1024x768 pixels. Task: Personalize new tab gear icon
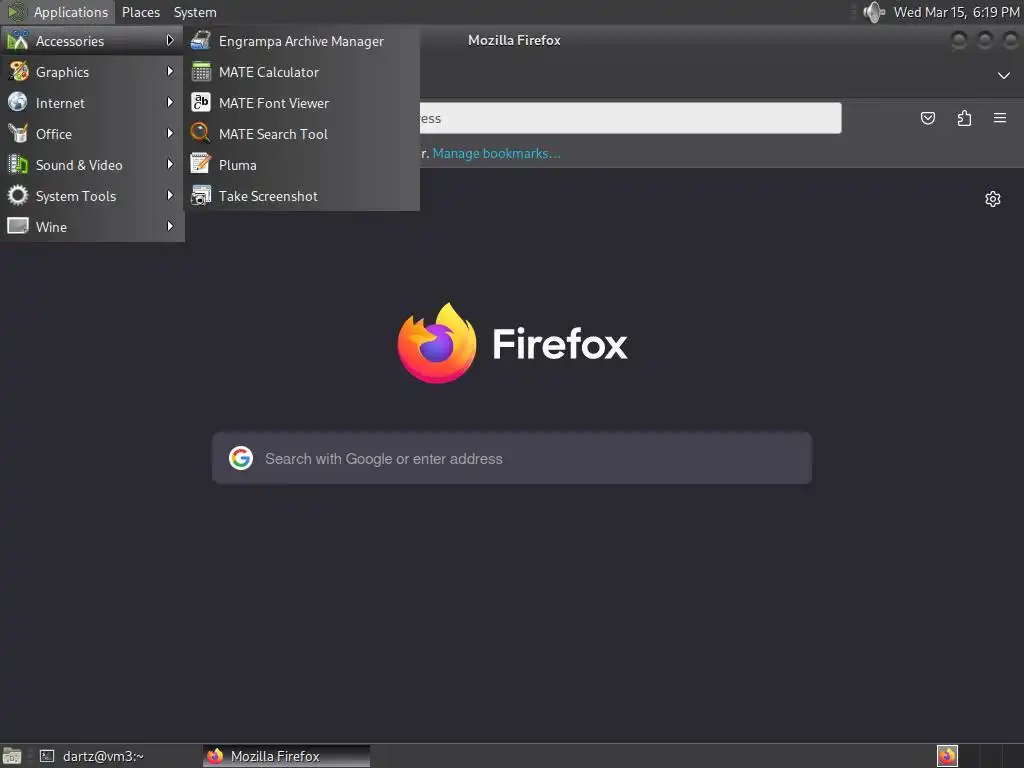(993, 199)
